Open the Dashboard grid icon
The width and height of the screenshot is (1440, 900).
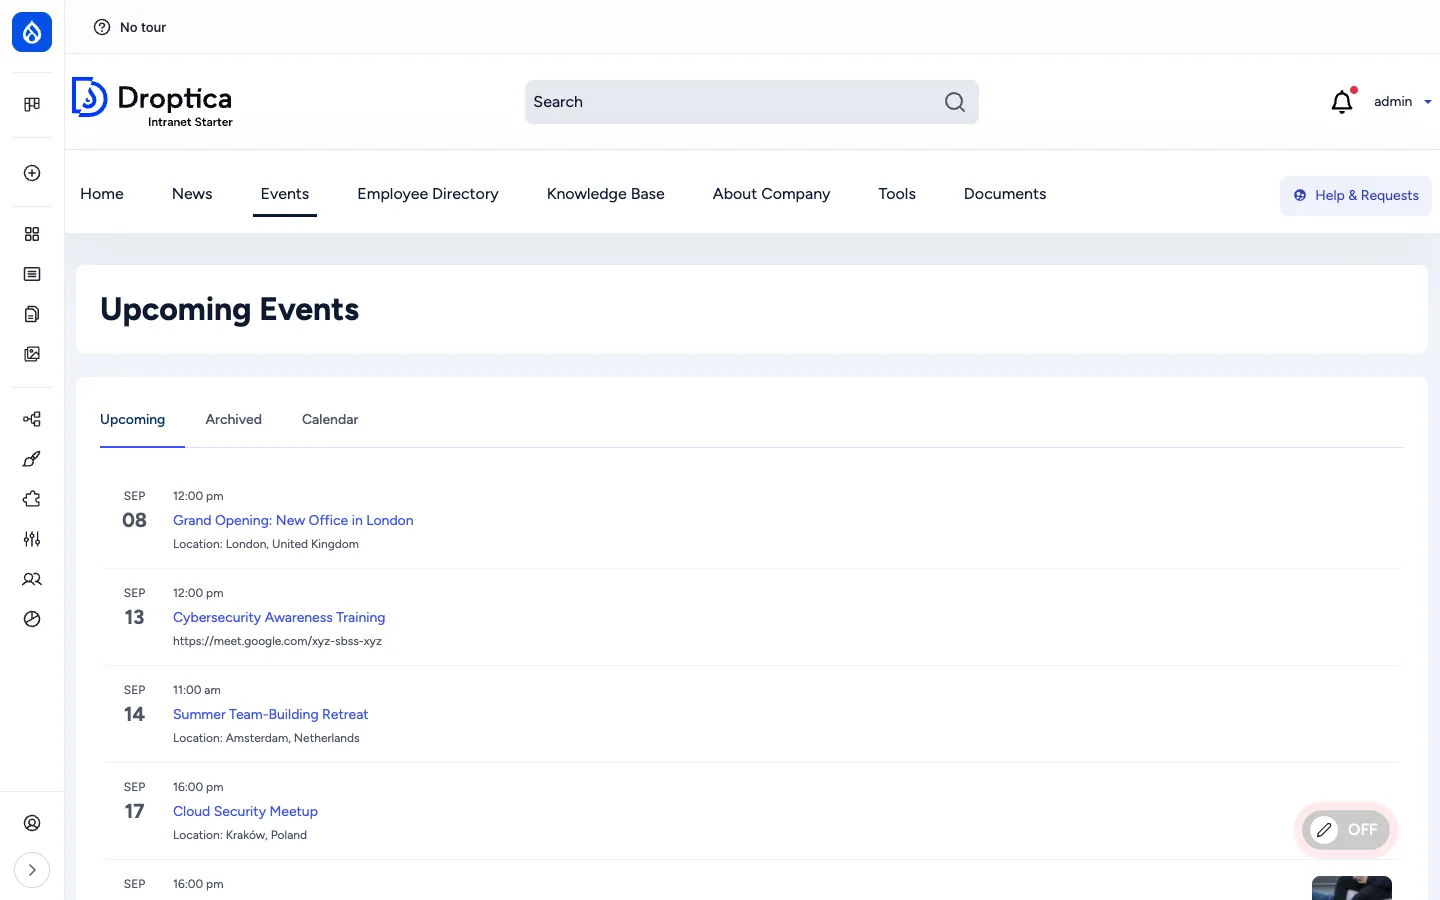(x=32, y=234)
